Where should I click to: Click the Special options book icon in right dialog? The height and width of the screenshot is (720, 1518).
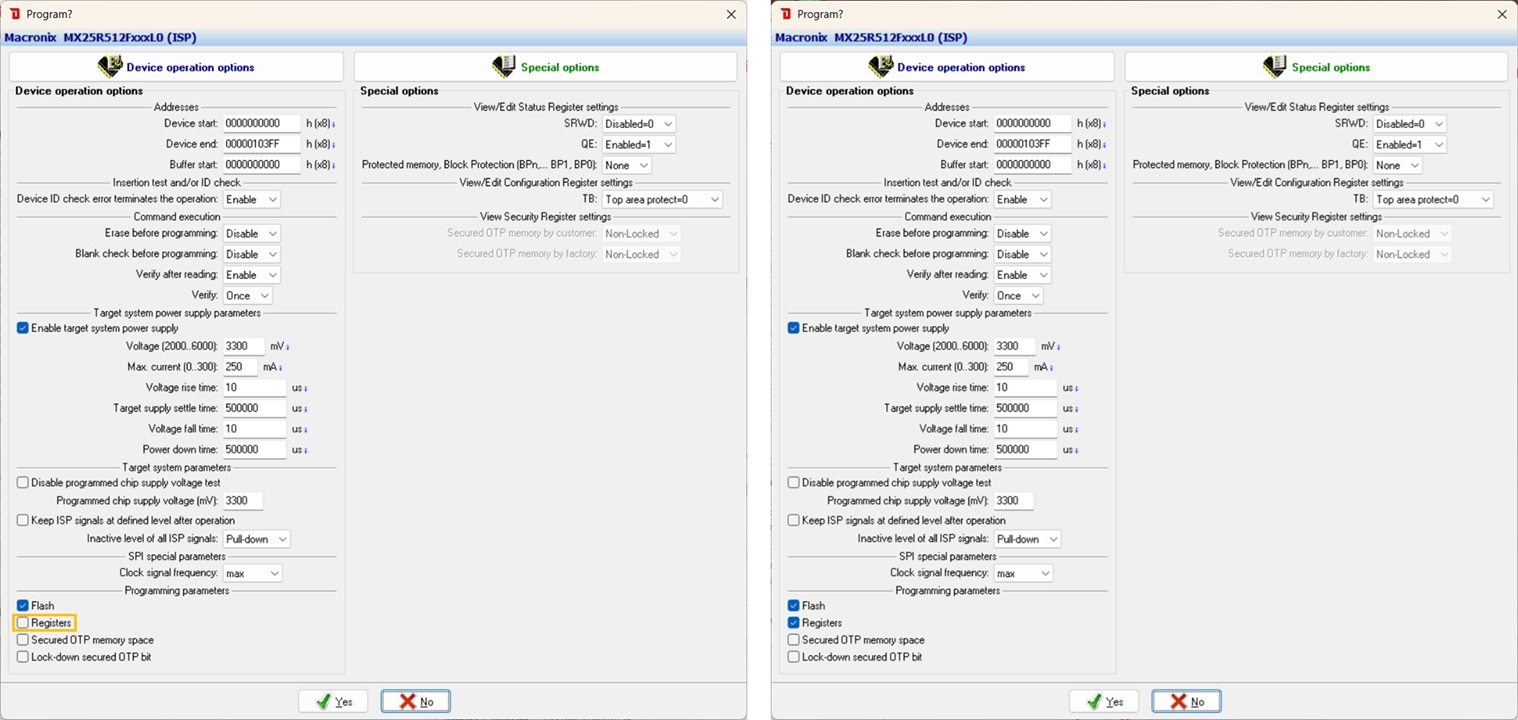pyautogui.click(x=1274, y=67)
